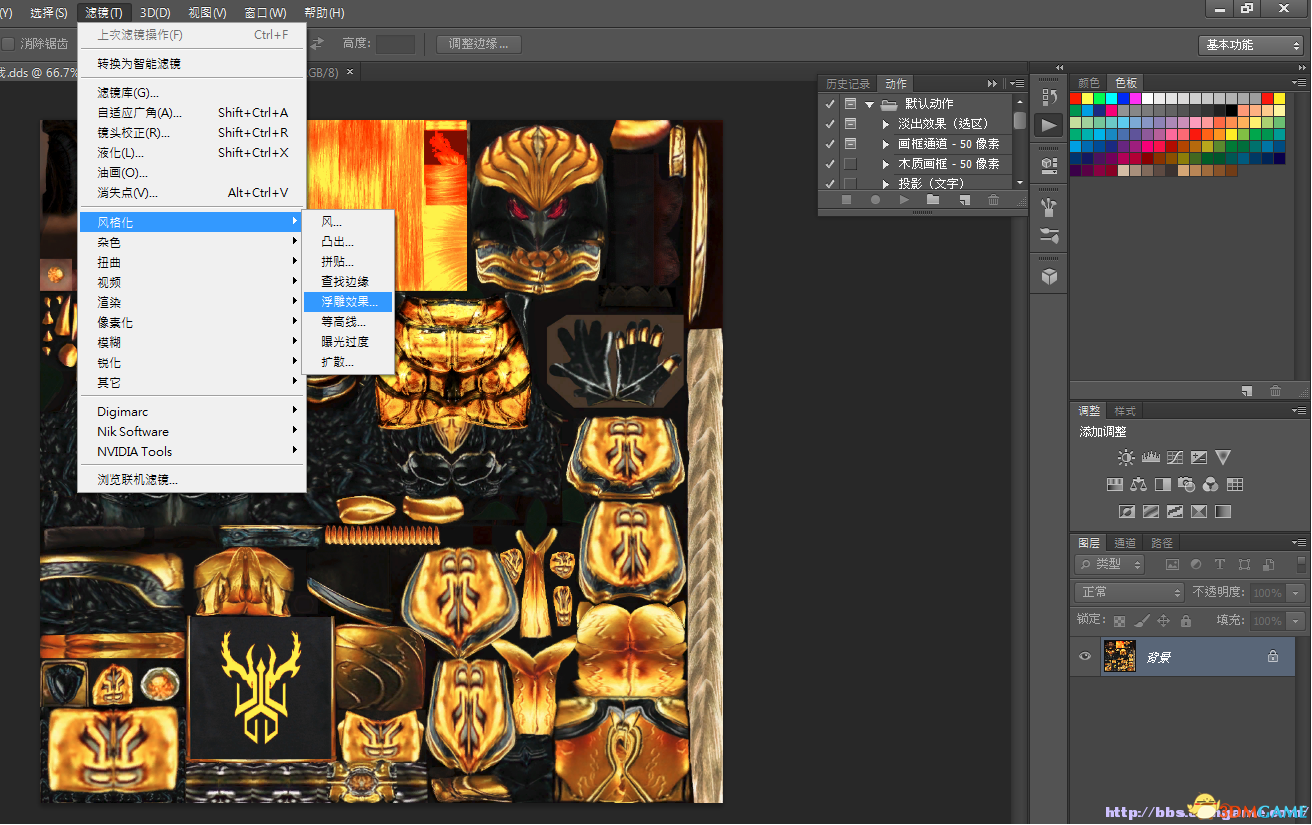Screen dimensions: 1312x825
Task: Open the Brush Presets dock icon
Action: point(1049,208)
